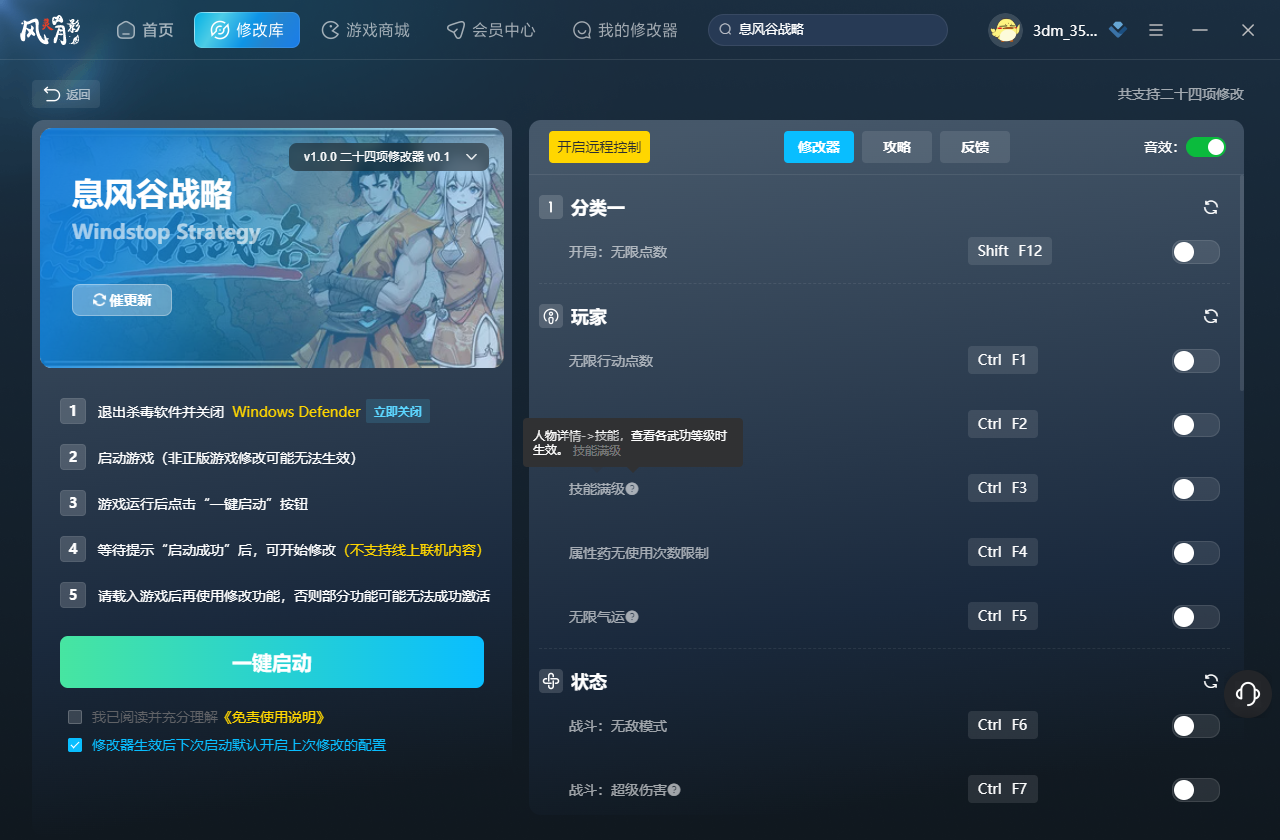Click the Shift F12 hotkey box

(1010, 251)
